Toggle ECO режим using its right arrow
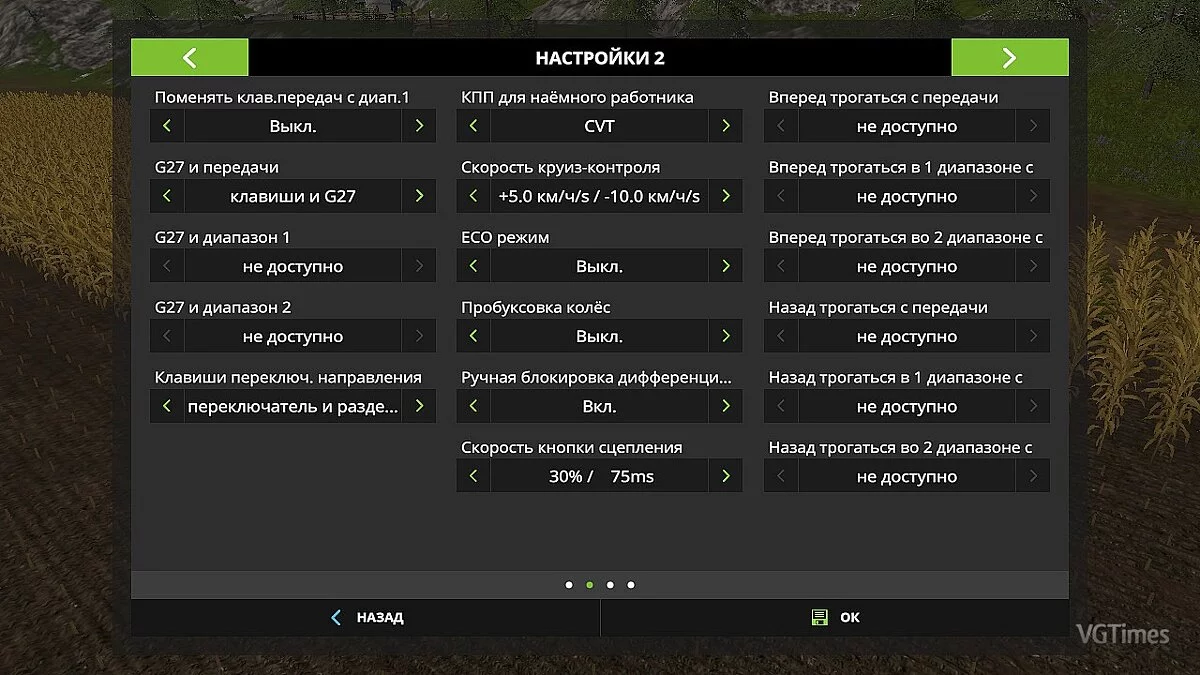The height and width of the screenshot is (675, 1200). click(725, 266)
